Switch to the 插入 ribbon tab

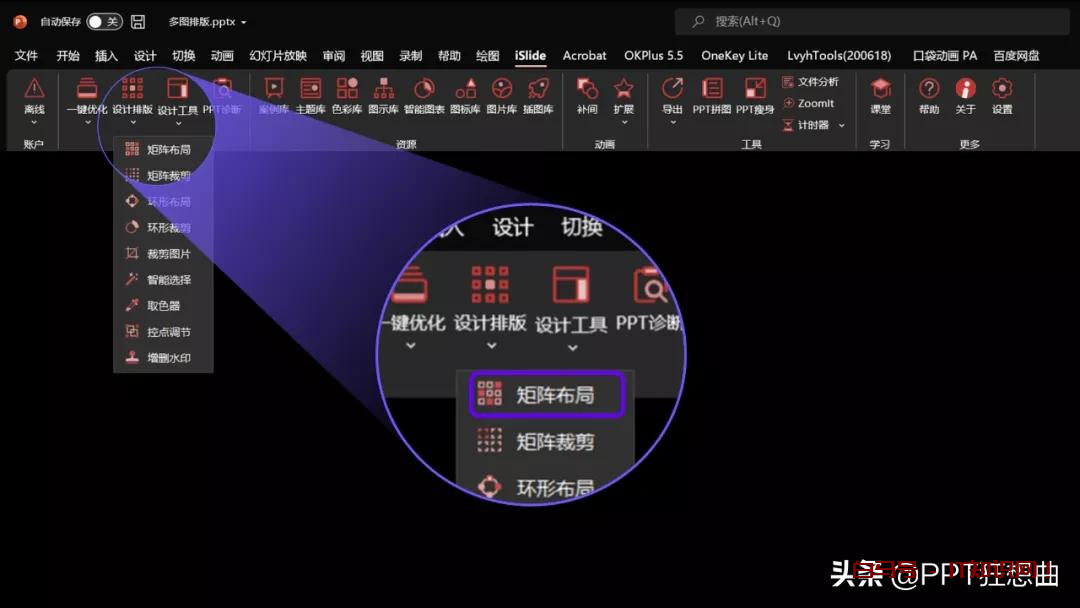point(106,56)
